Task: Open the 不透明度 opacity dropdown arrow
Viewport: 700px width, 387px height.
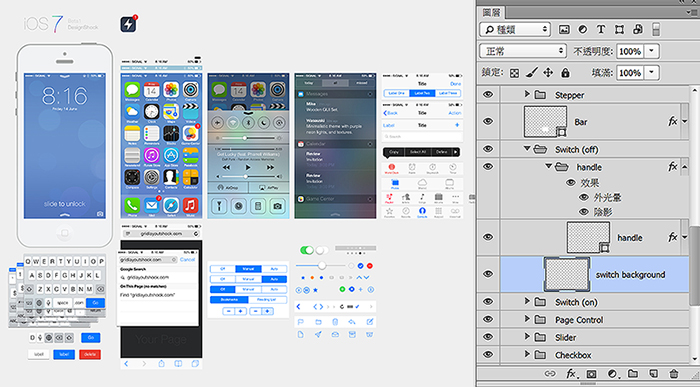Action: click(652, 51)
